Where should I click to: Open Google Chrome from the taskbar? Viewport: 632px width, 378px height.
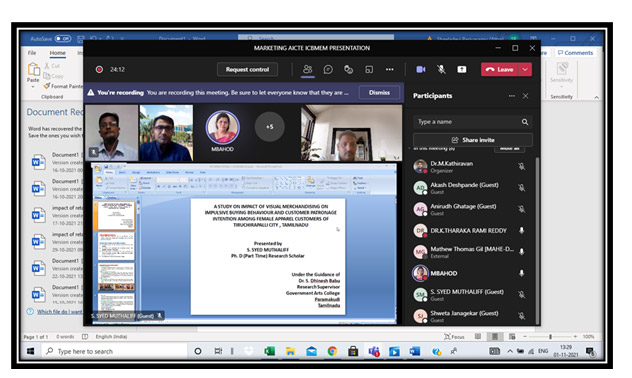tap(332, 351)
